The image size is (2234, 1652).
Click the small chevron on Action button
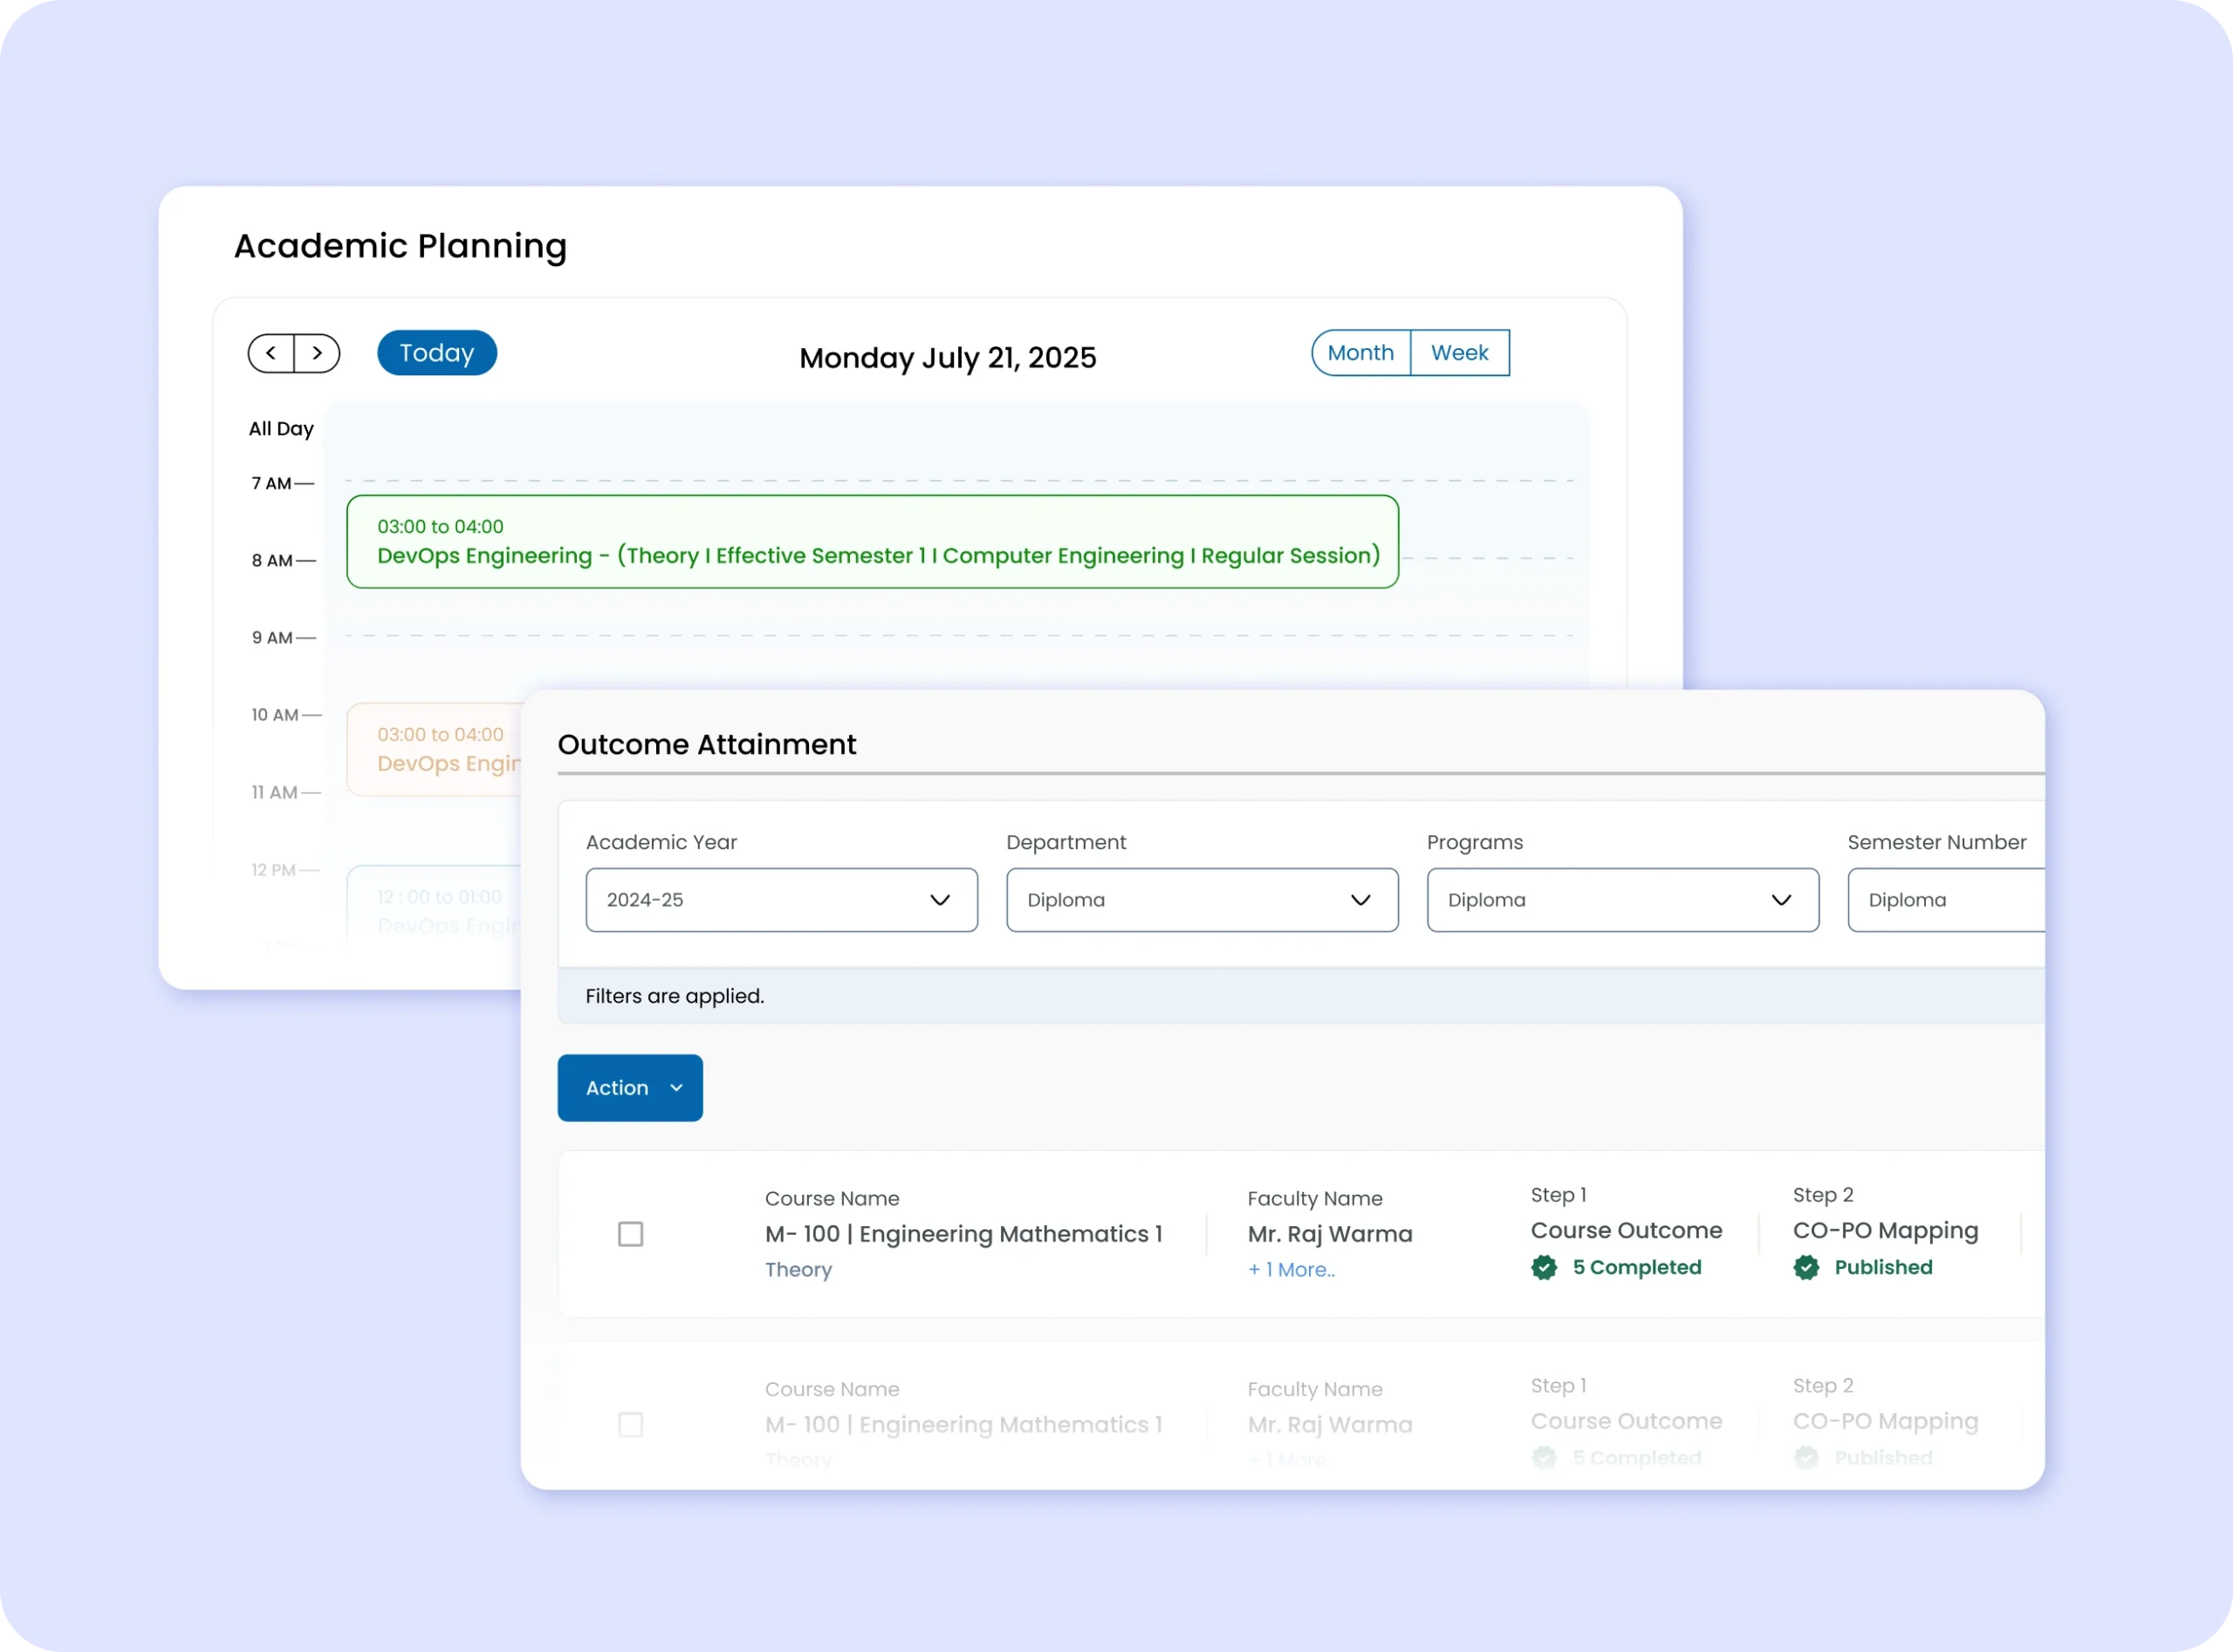coord(676,1088)
